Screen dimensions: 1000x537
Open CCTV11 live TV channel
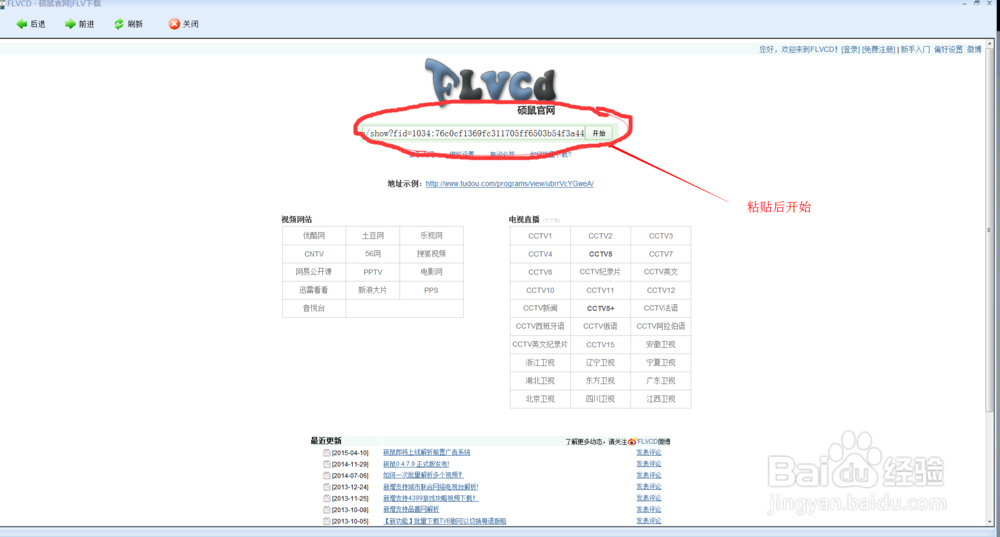pyautogui.click(x=600, y=290)
